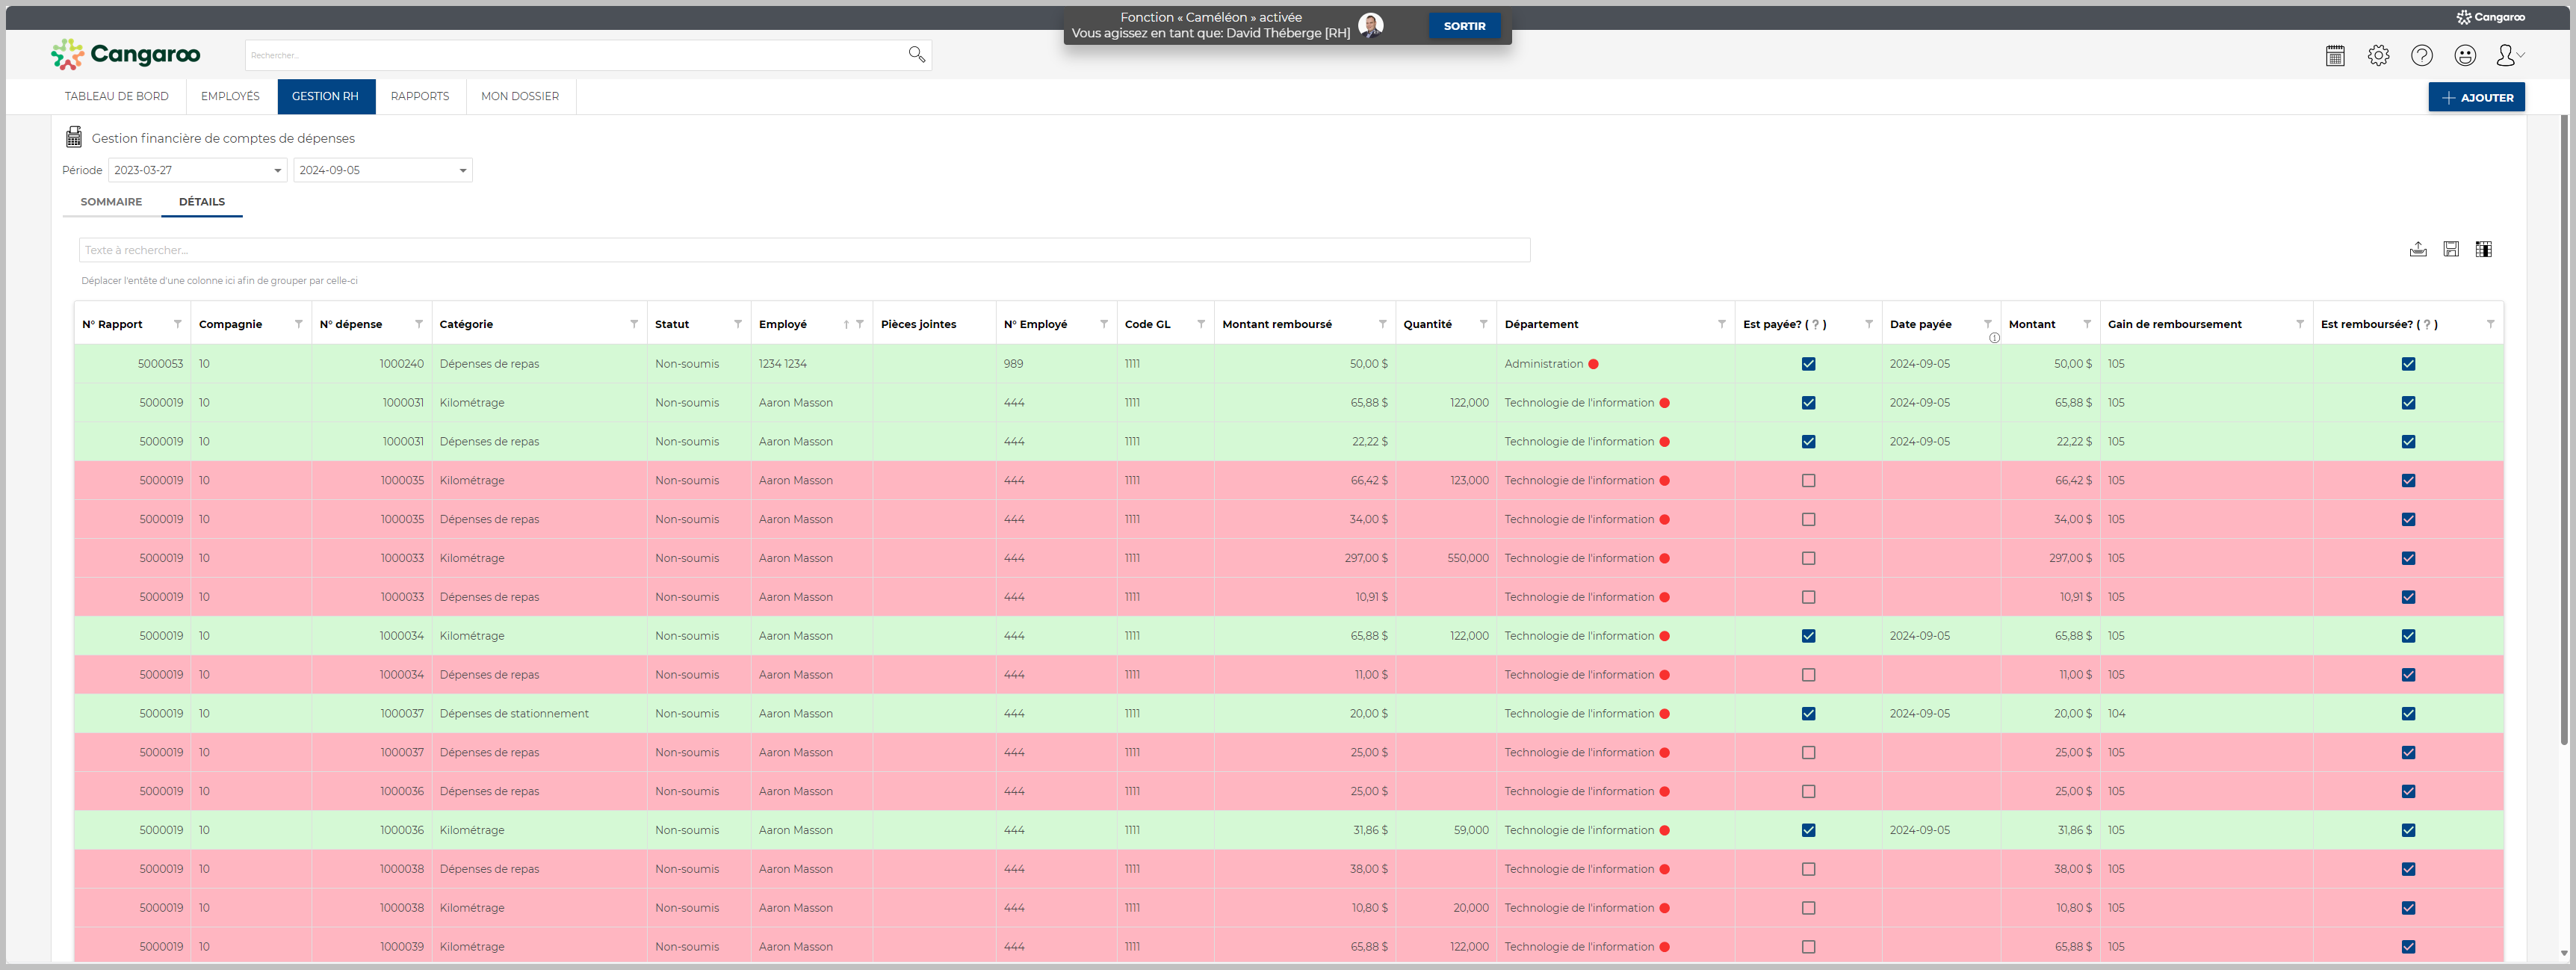Filter the Catégorie column
The height and width of the screenshot is (970, 2576).
(x=634, y=324)
